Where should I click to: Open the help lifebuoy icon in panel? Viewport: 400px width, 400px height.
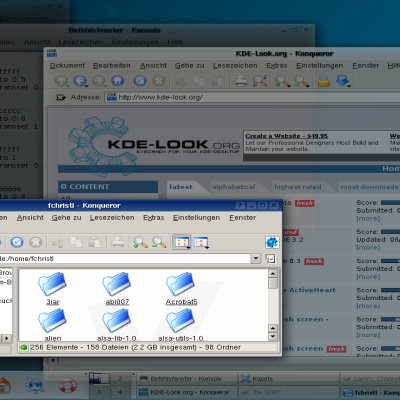(x=68, y=385)
